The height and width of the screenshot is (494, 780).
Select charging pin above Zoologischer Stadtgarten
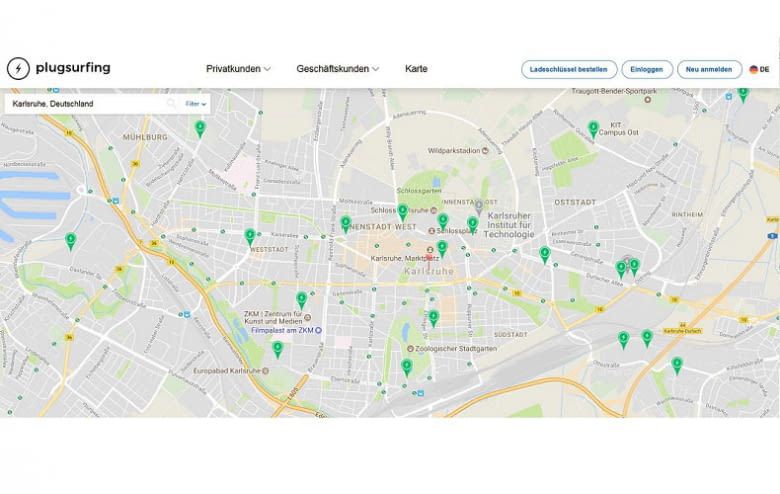(x=434, y=318)
